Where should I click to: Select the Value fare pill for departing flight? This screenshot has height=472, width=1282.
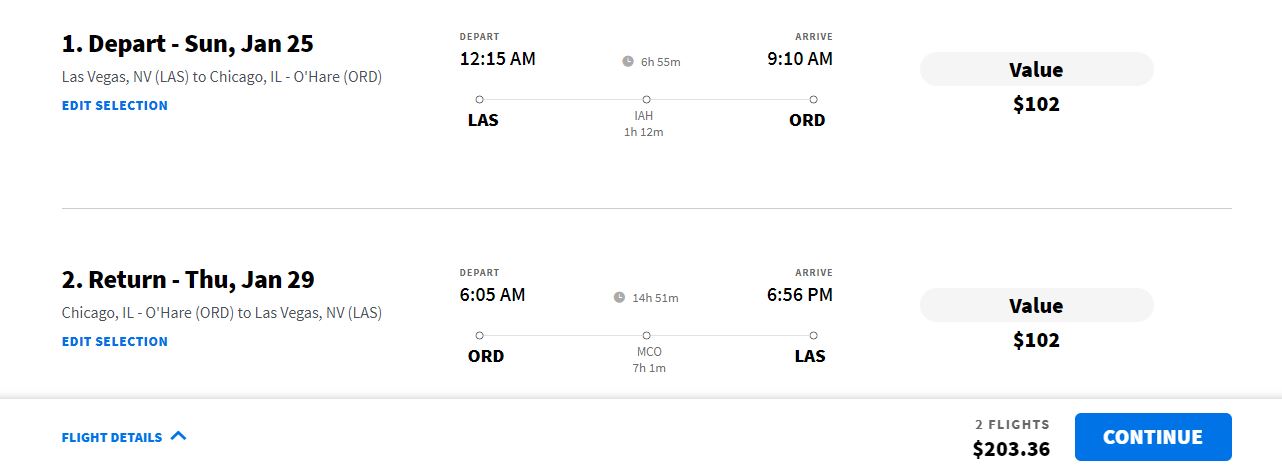point(1036,70)
